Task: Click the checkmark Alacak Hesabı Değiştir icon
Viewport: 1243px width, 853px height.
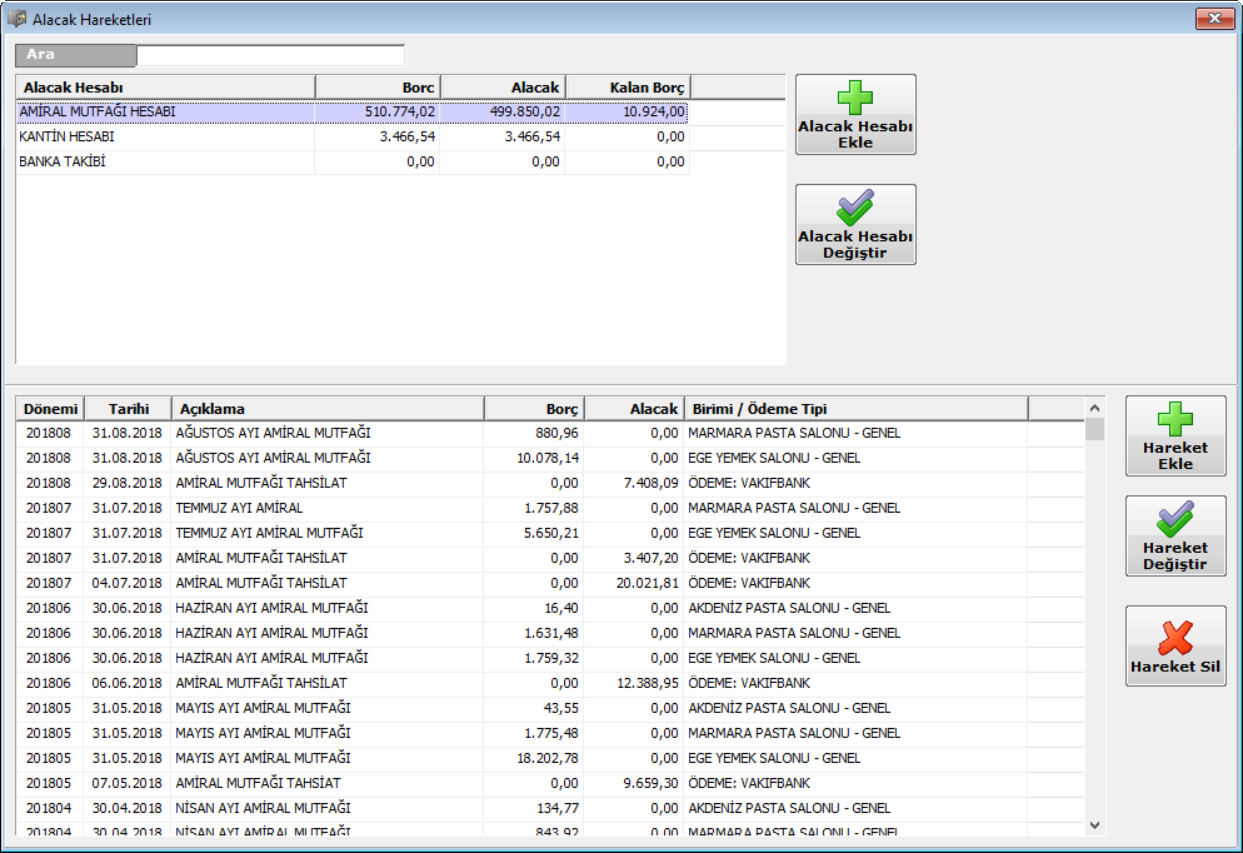Action: [x=855, y=209]
